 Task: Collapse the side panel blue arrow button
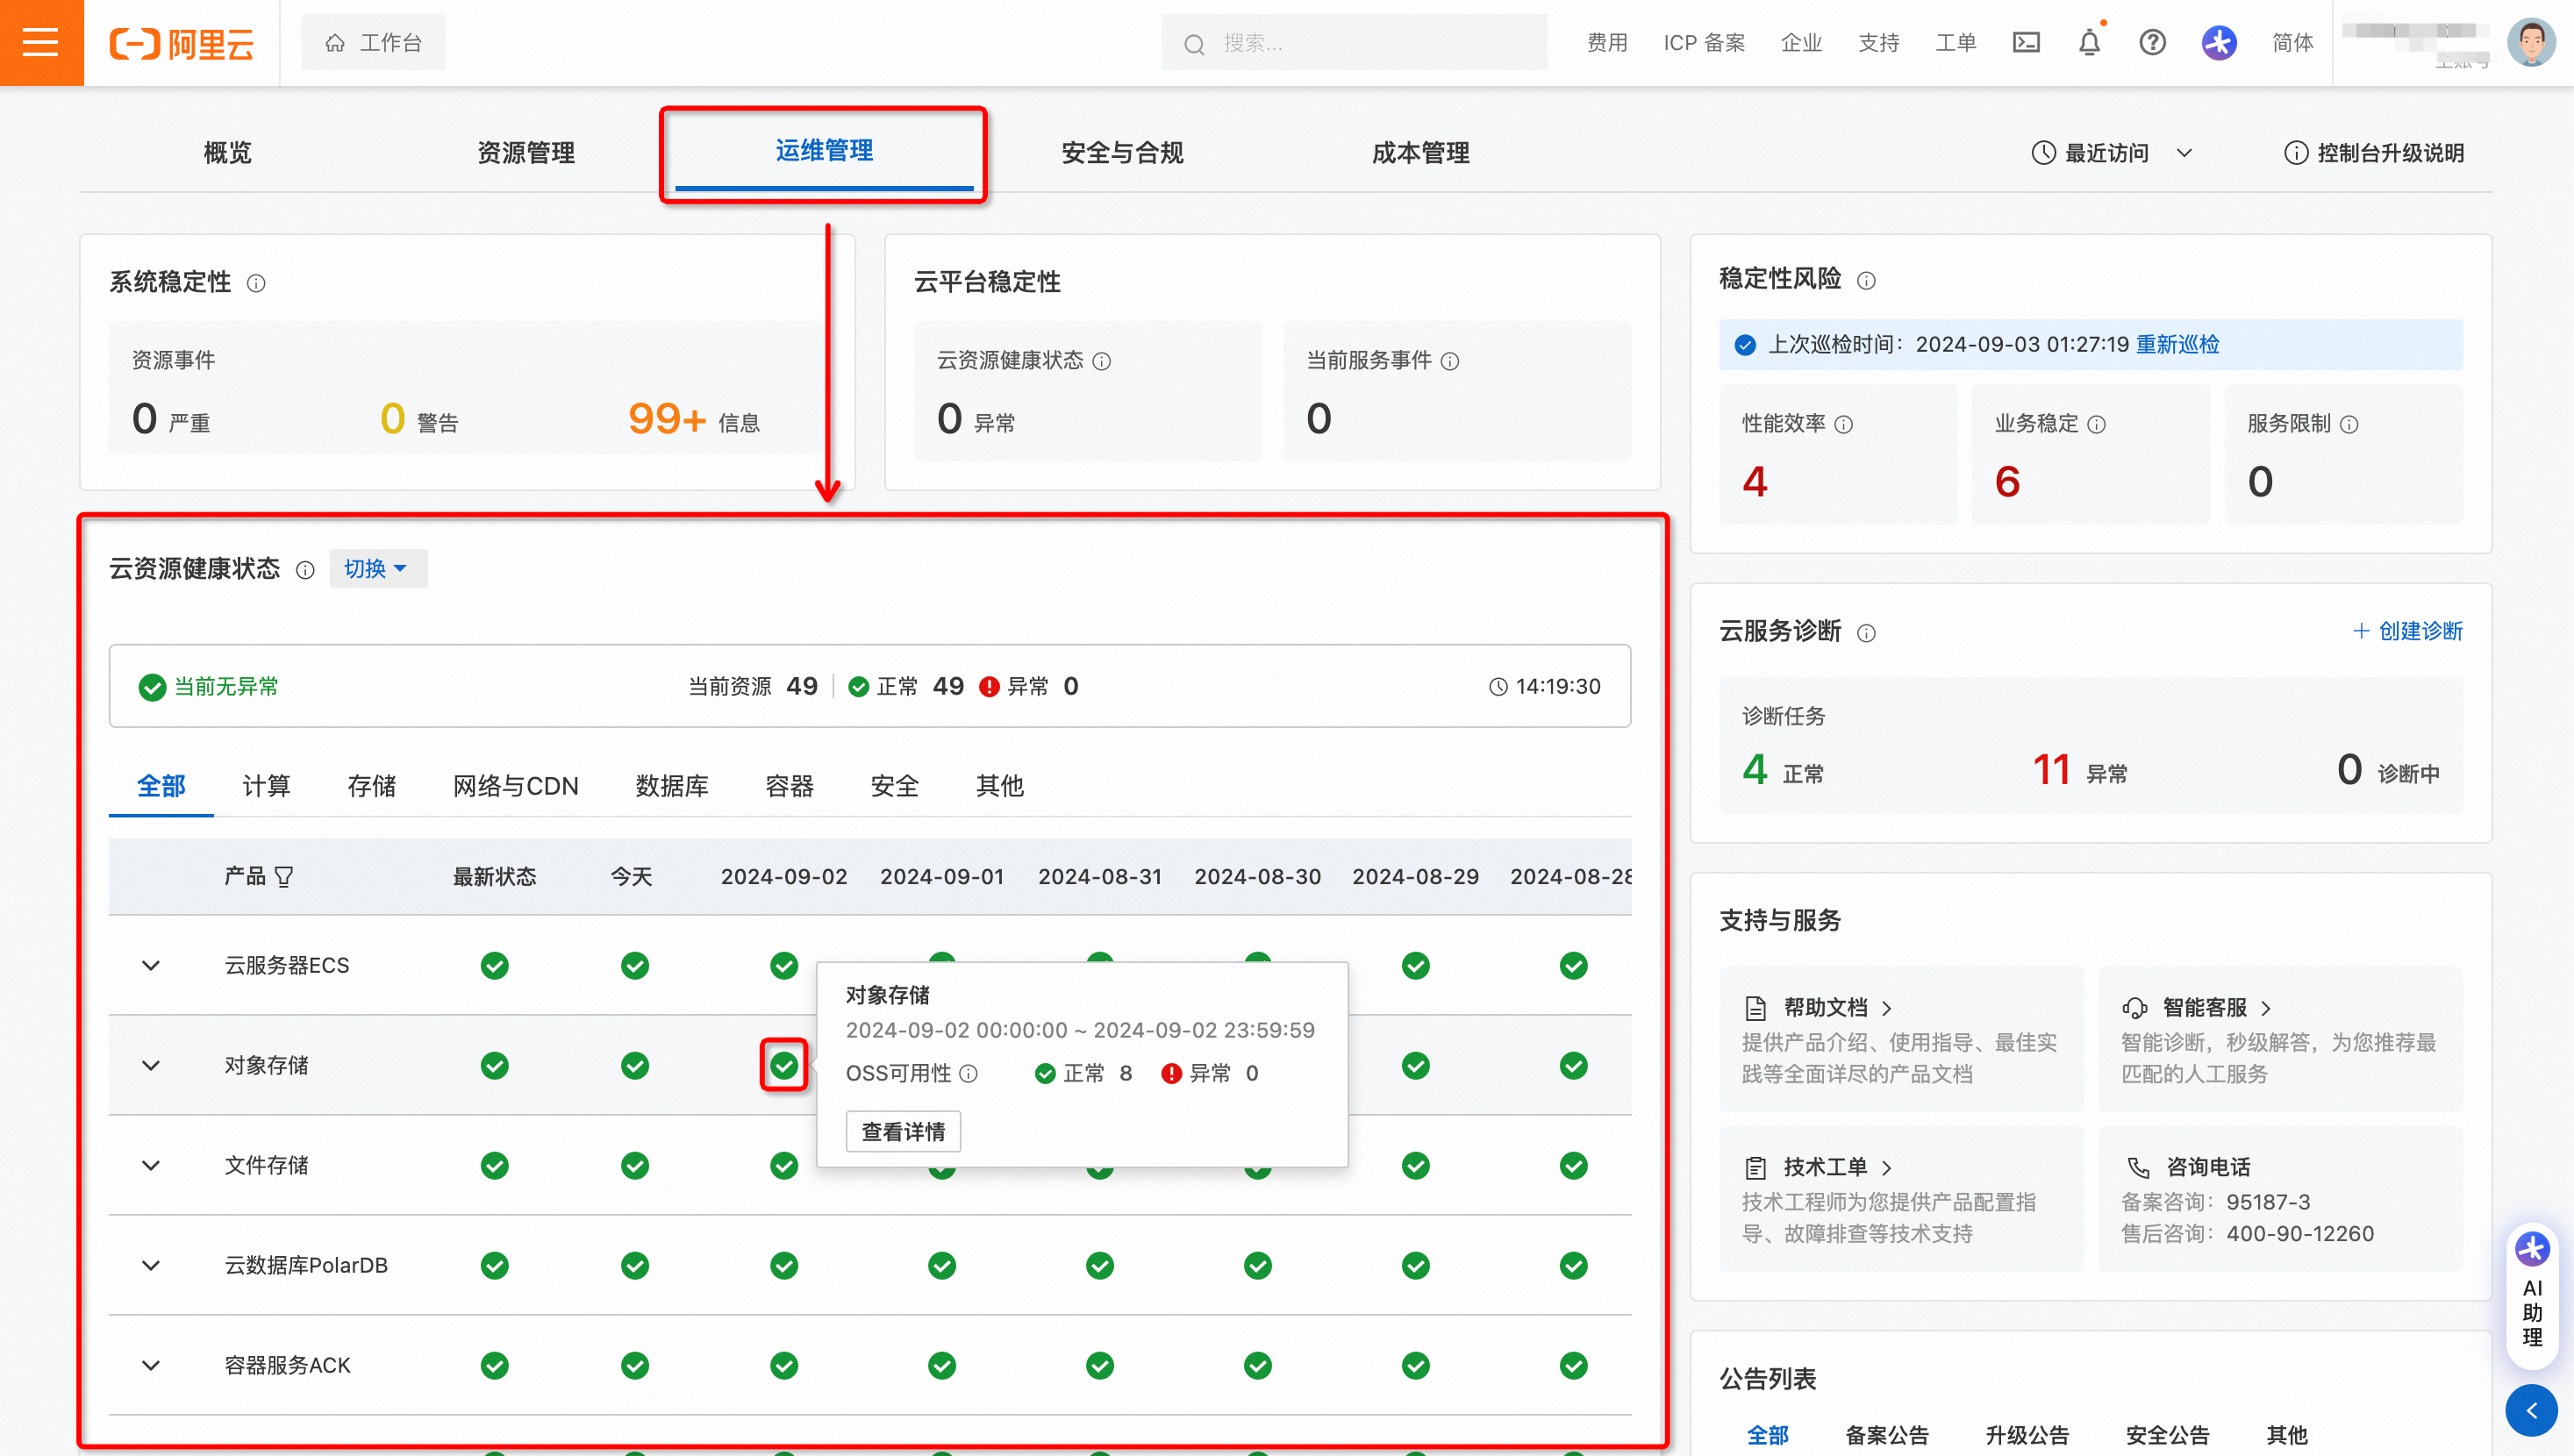click(2532, 1410)
